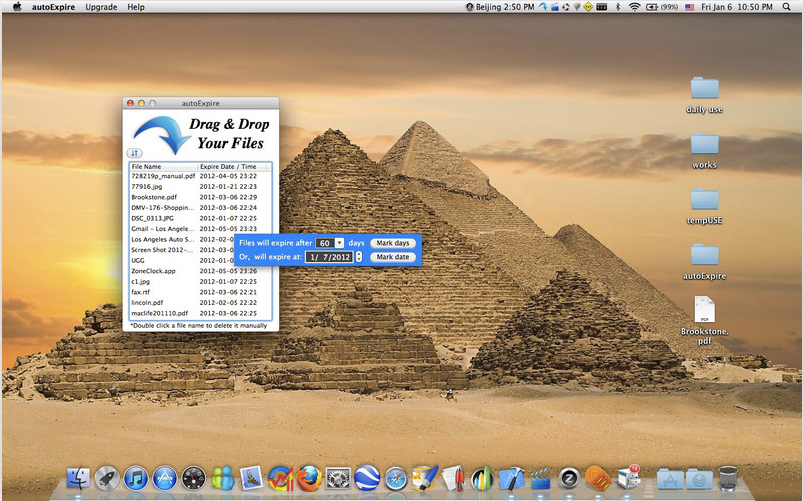Viewport: 803px width, 501px height.
Task: Click the date stepper arrows next to 1/7/2012
Action: tap(359, 257)
